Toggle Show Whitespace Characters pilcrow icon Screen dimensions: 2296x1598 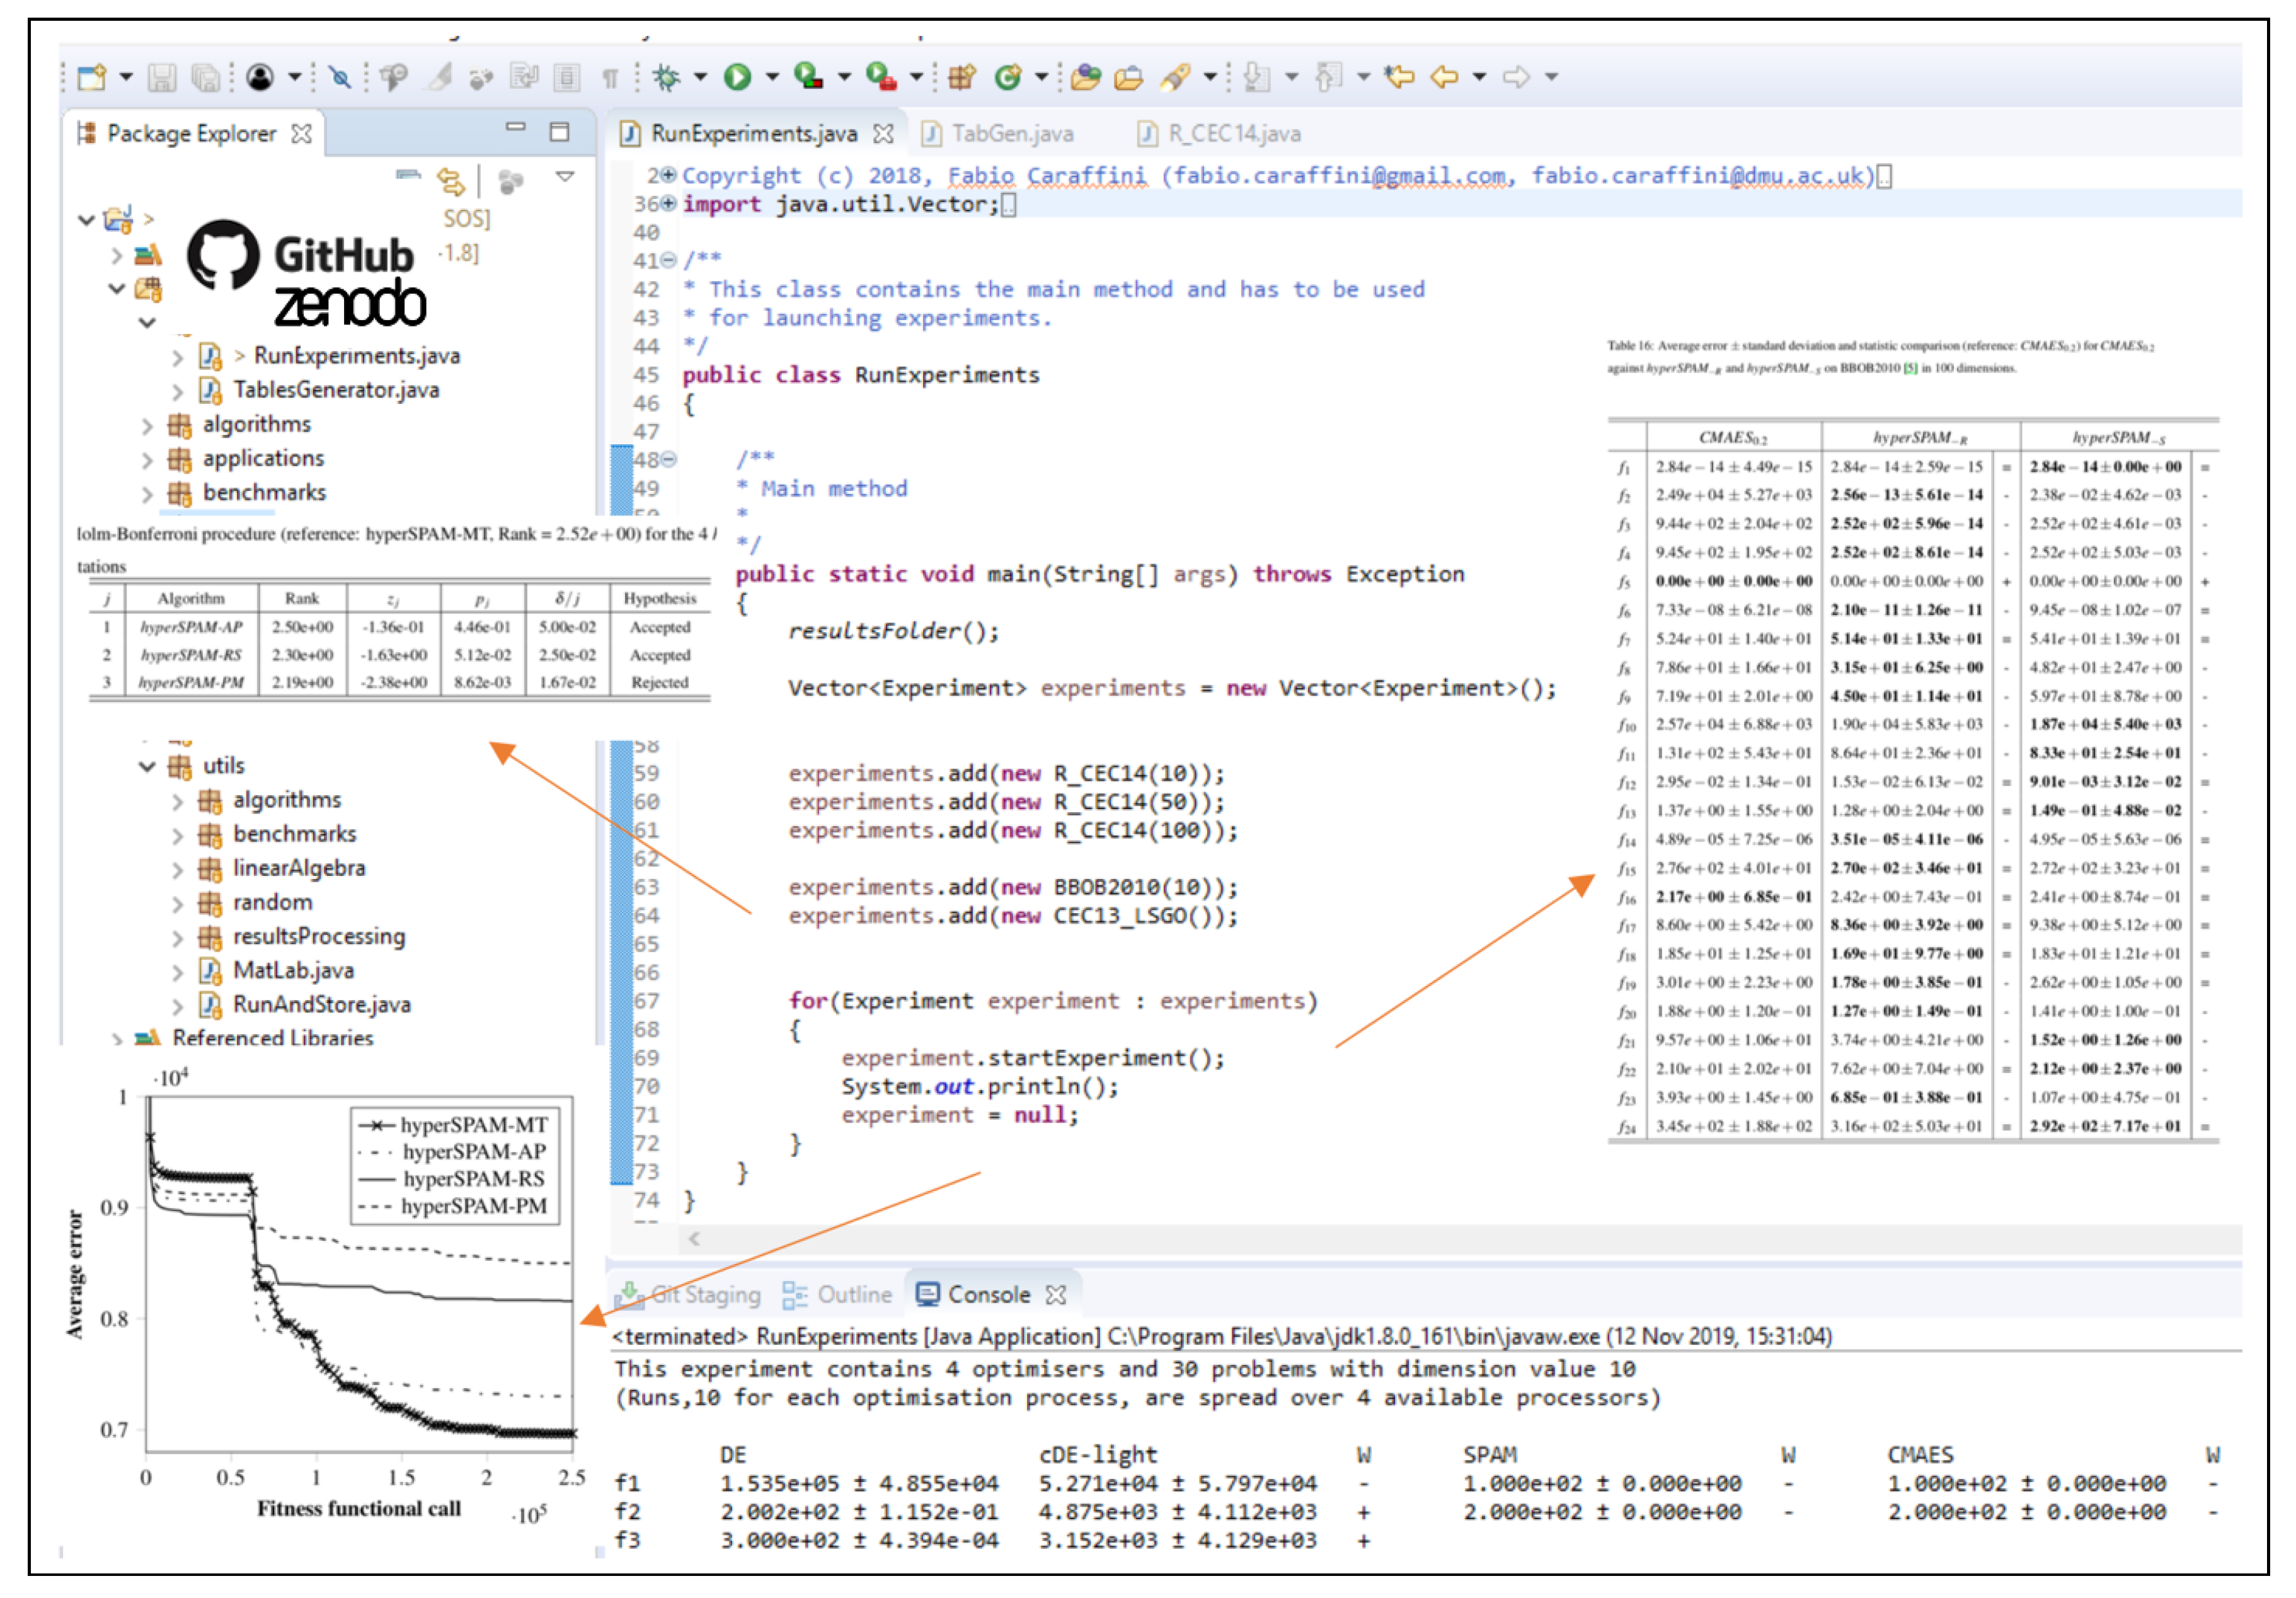pos(610,78)
